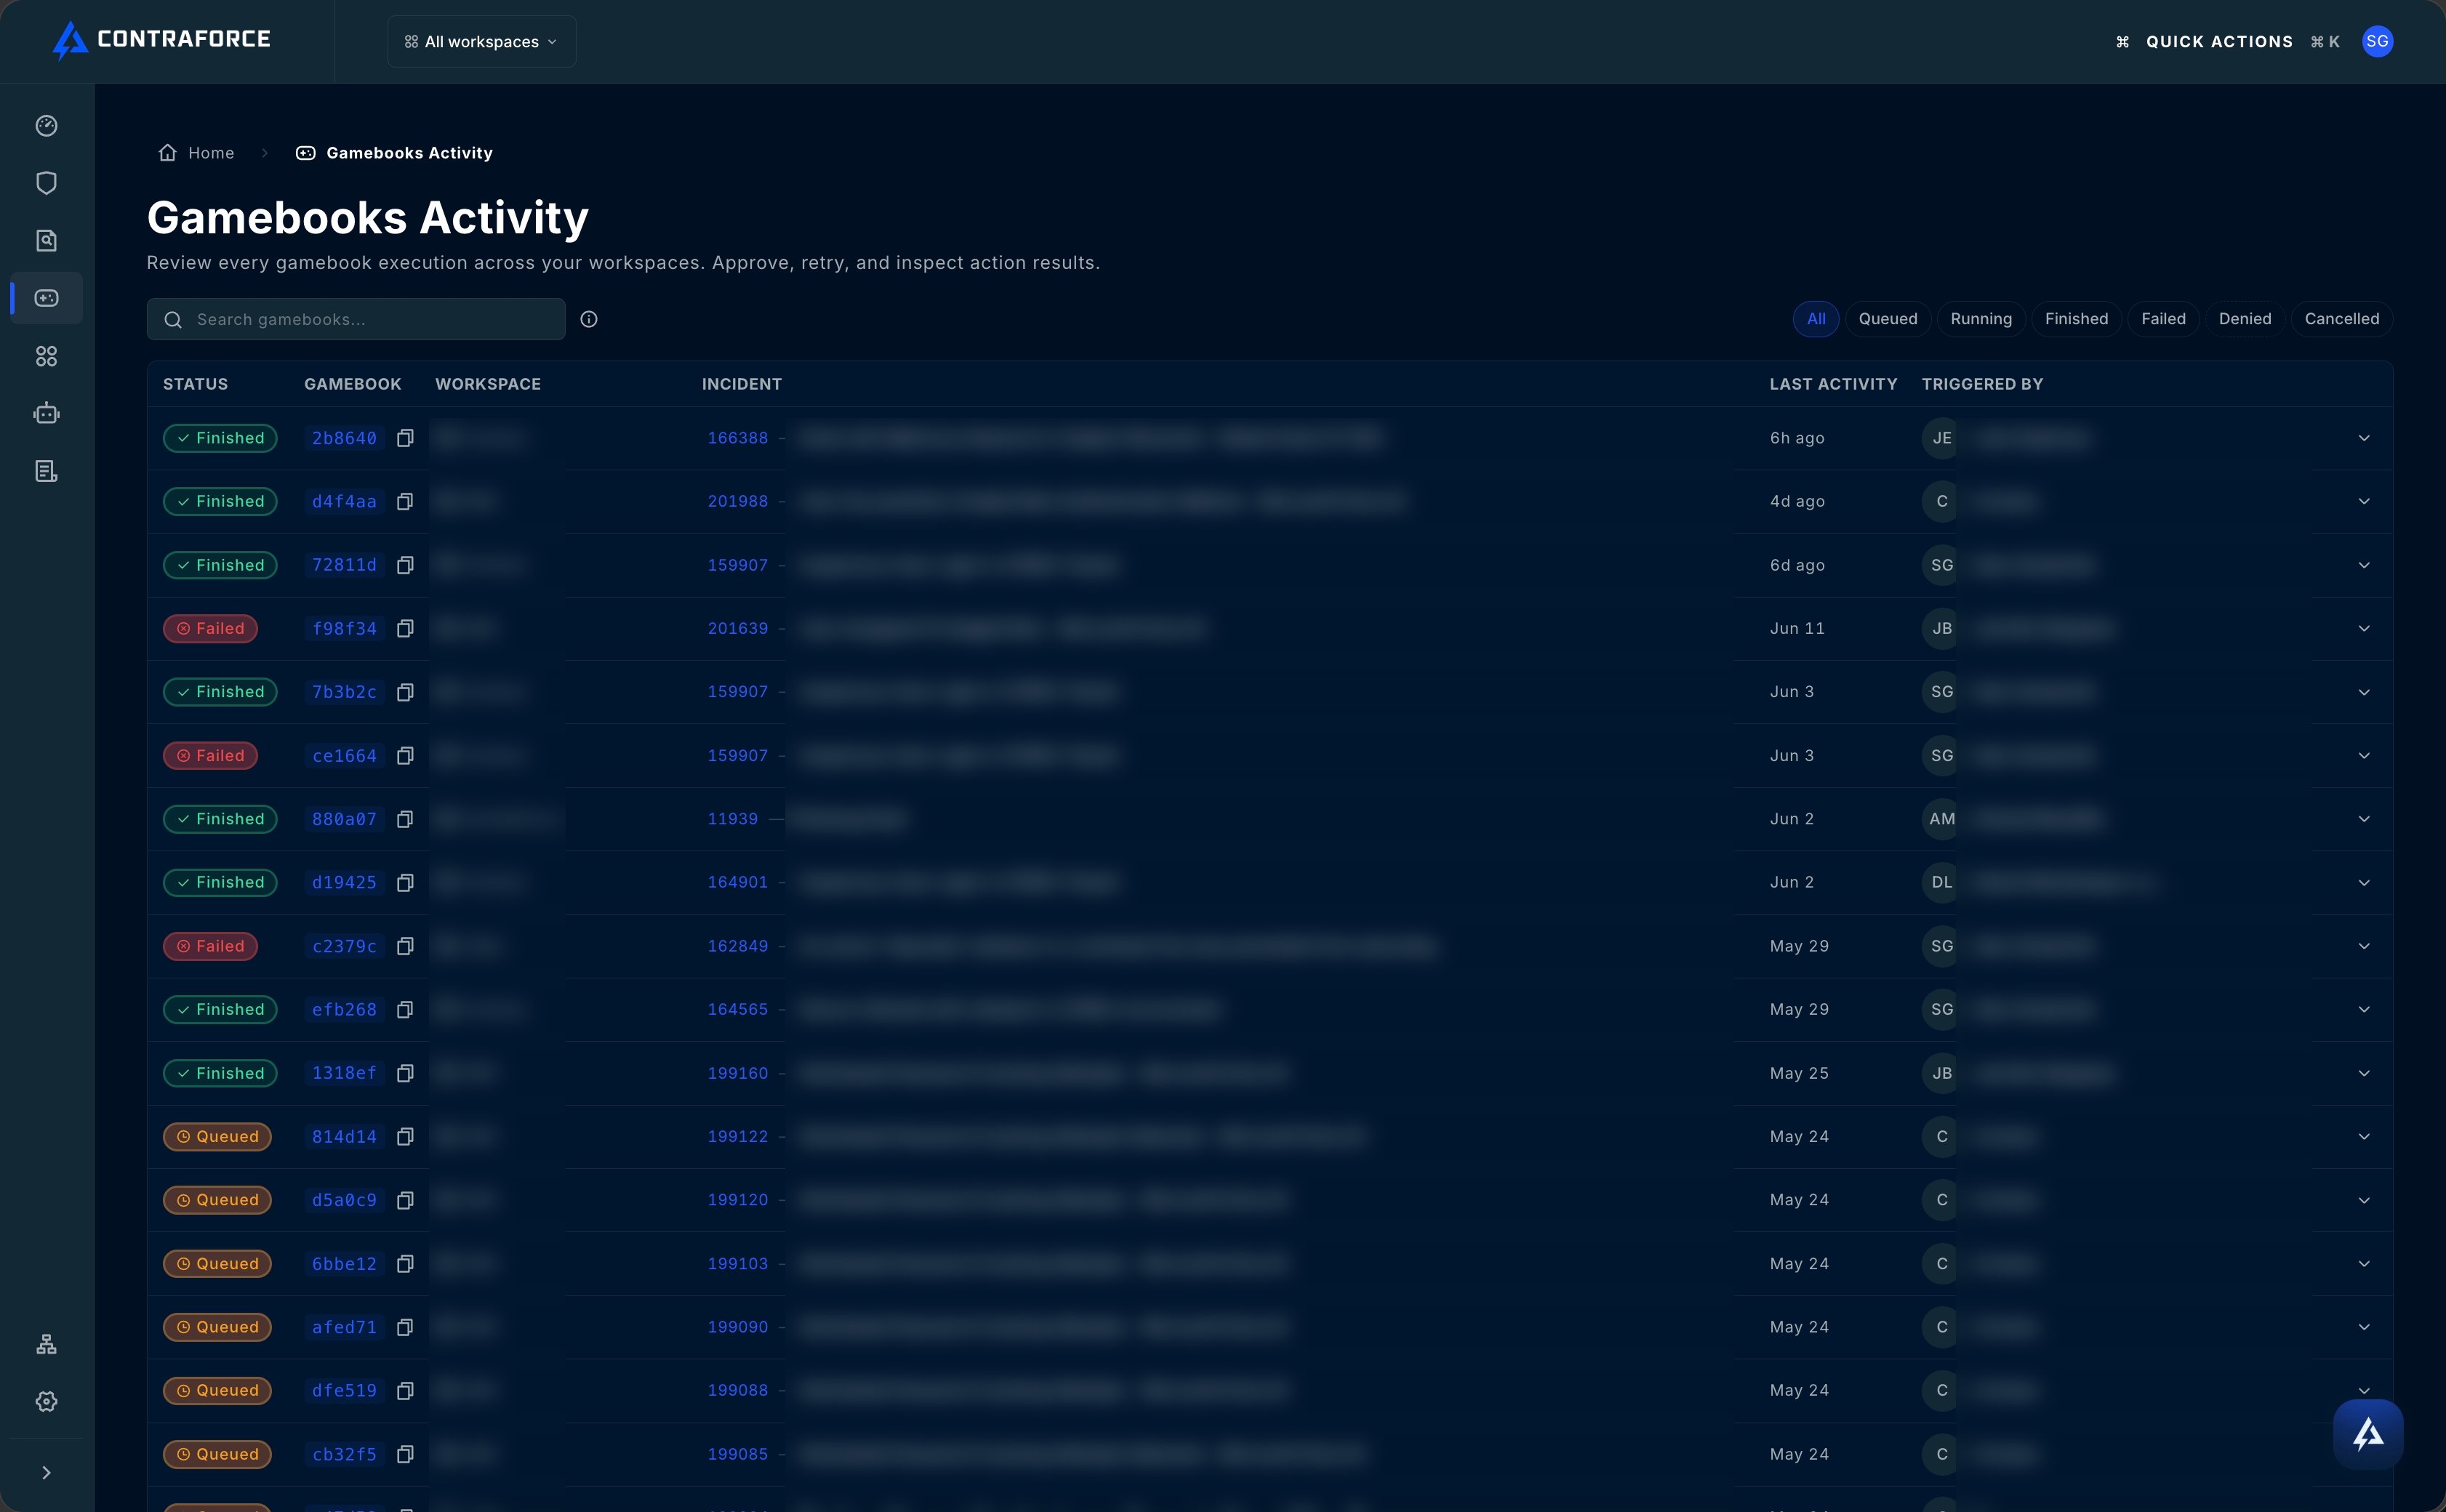
Task: Open the floating ContraForce assistant button
Action: pos(2368,1434)
